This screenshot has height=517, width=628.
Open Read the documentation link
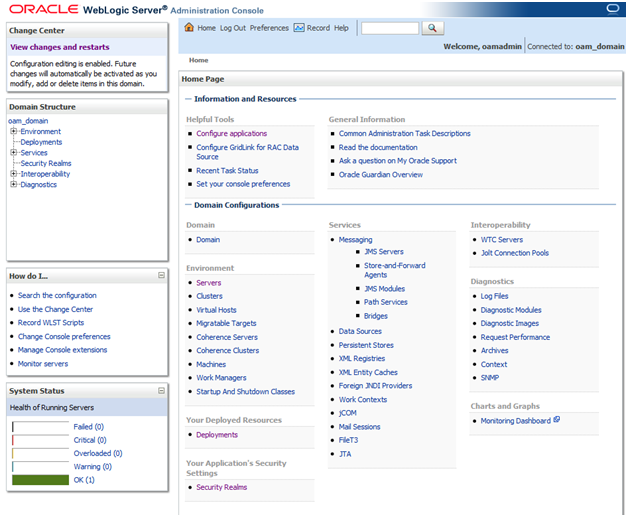tap(378, 147)
